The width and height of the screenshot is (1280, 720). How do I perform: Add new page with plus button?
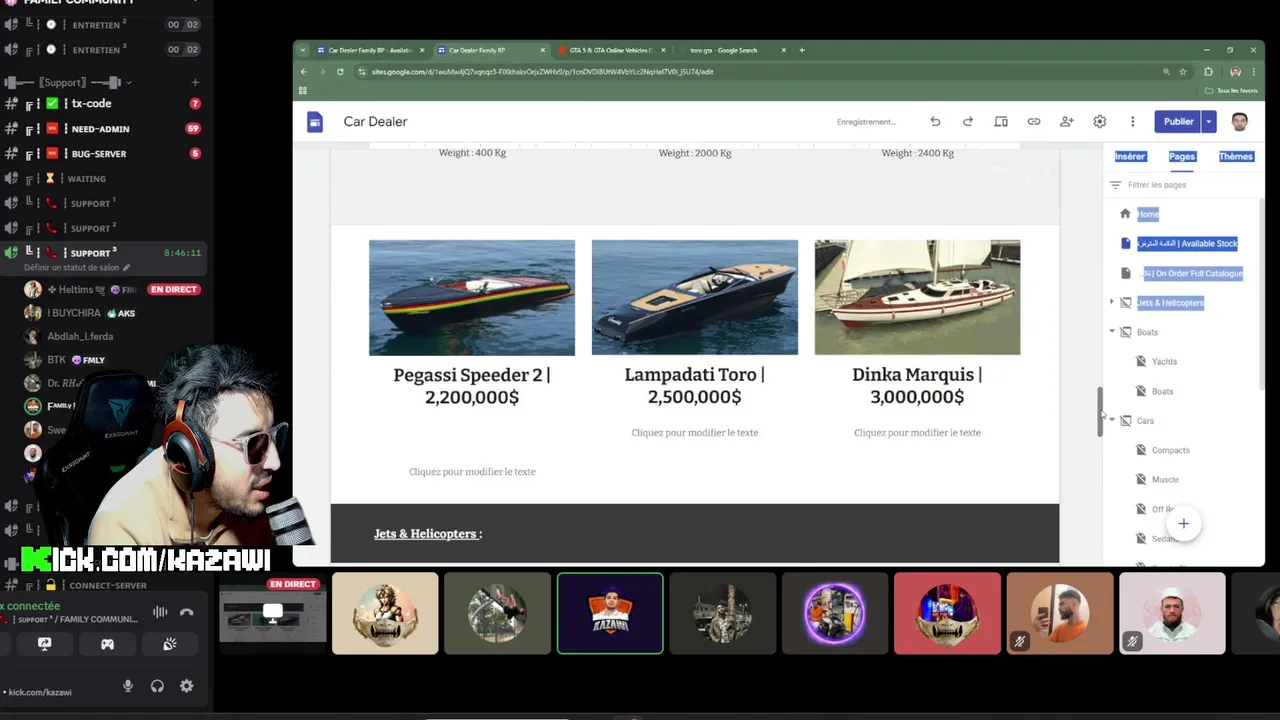[1183, 524]
